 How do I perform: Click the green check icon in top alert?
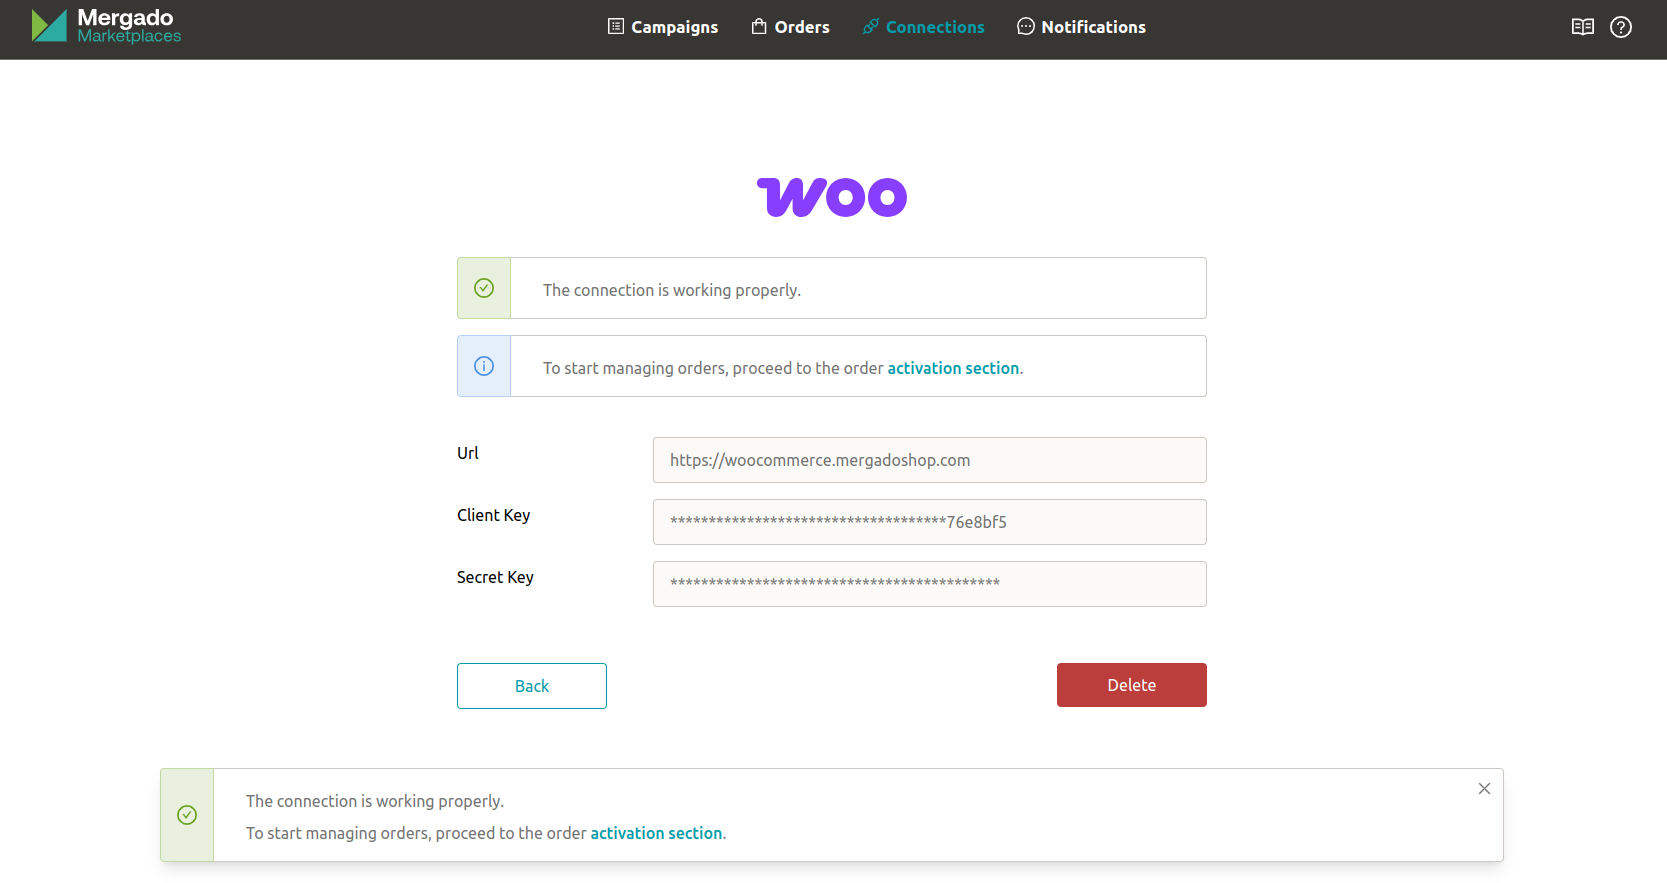click(484, 288)
